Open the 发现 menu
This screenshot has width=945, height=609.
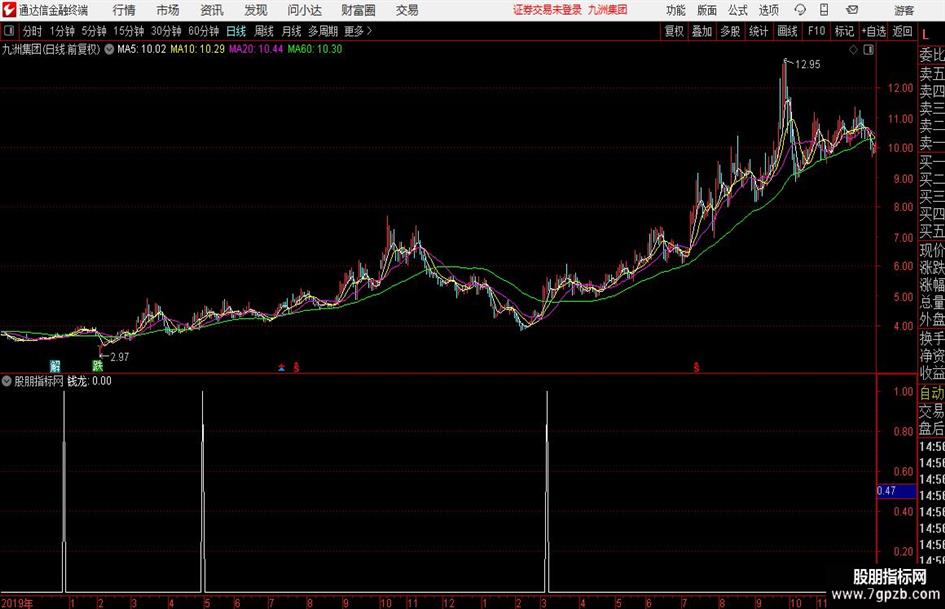click(256, 10)
